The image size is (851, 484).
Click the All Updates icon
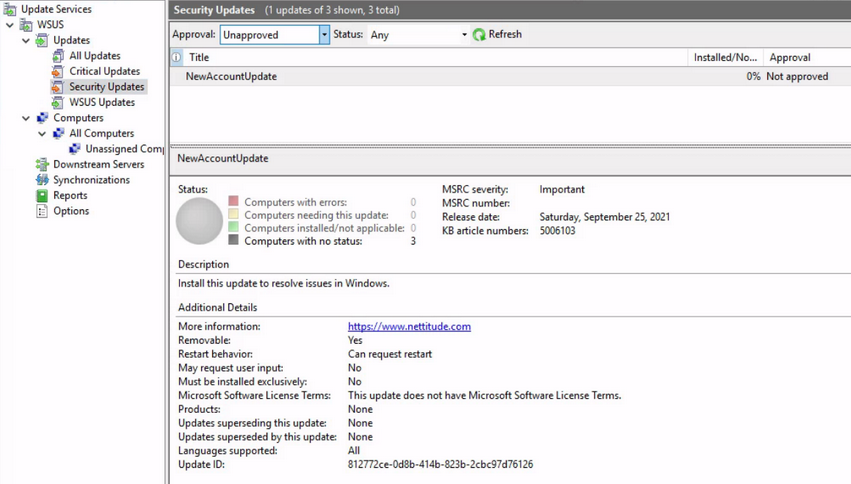pyautogui.click(x=58, y=55)
